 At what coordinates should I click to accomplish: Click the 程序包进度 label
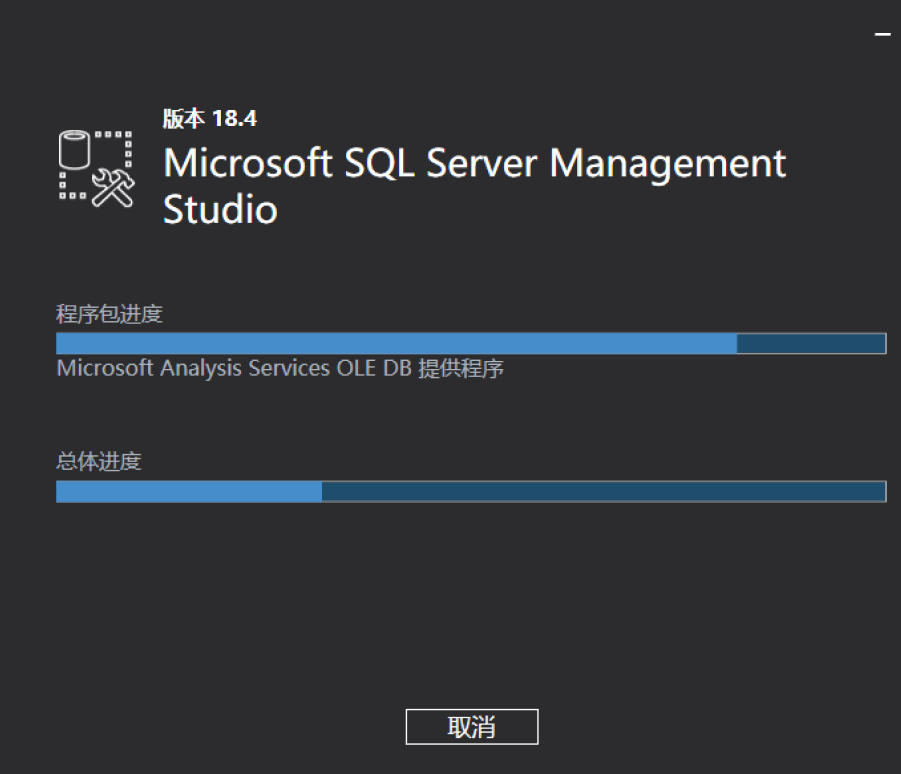[x=109, y=315]
